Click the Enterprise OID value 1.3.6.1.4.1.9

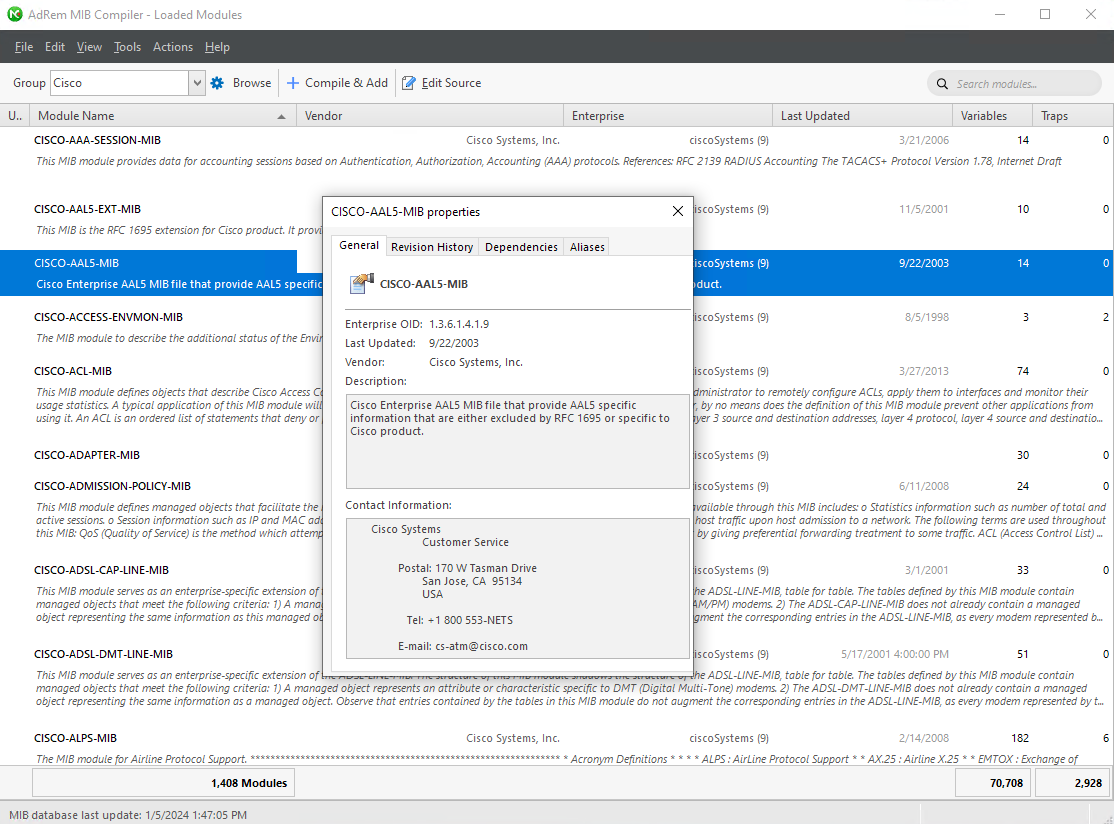(459, 324)
